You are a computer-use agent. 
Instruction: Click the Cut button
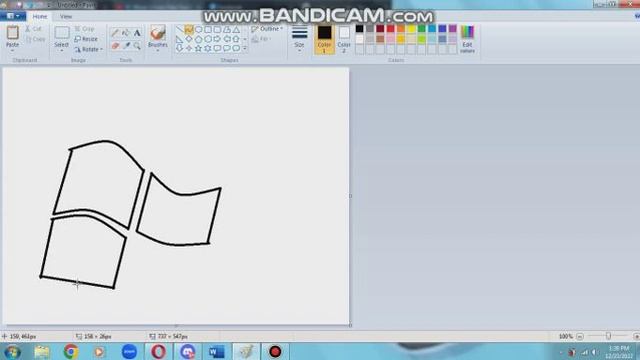click(33, 29)
